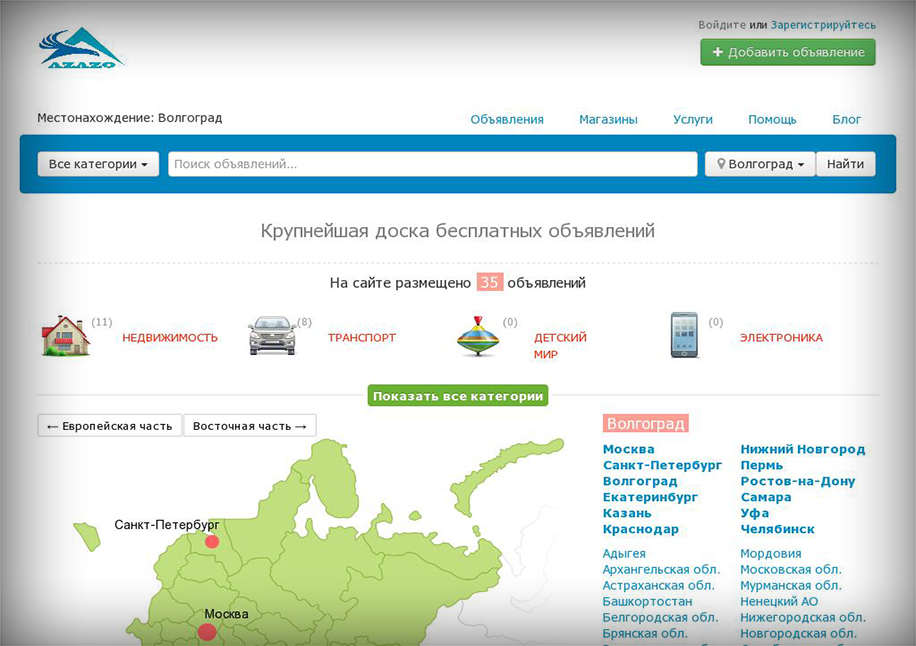Click the Зарегистрируйтесь link
Screen dimensions: 916x646
[x=823, y=25]
